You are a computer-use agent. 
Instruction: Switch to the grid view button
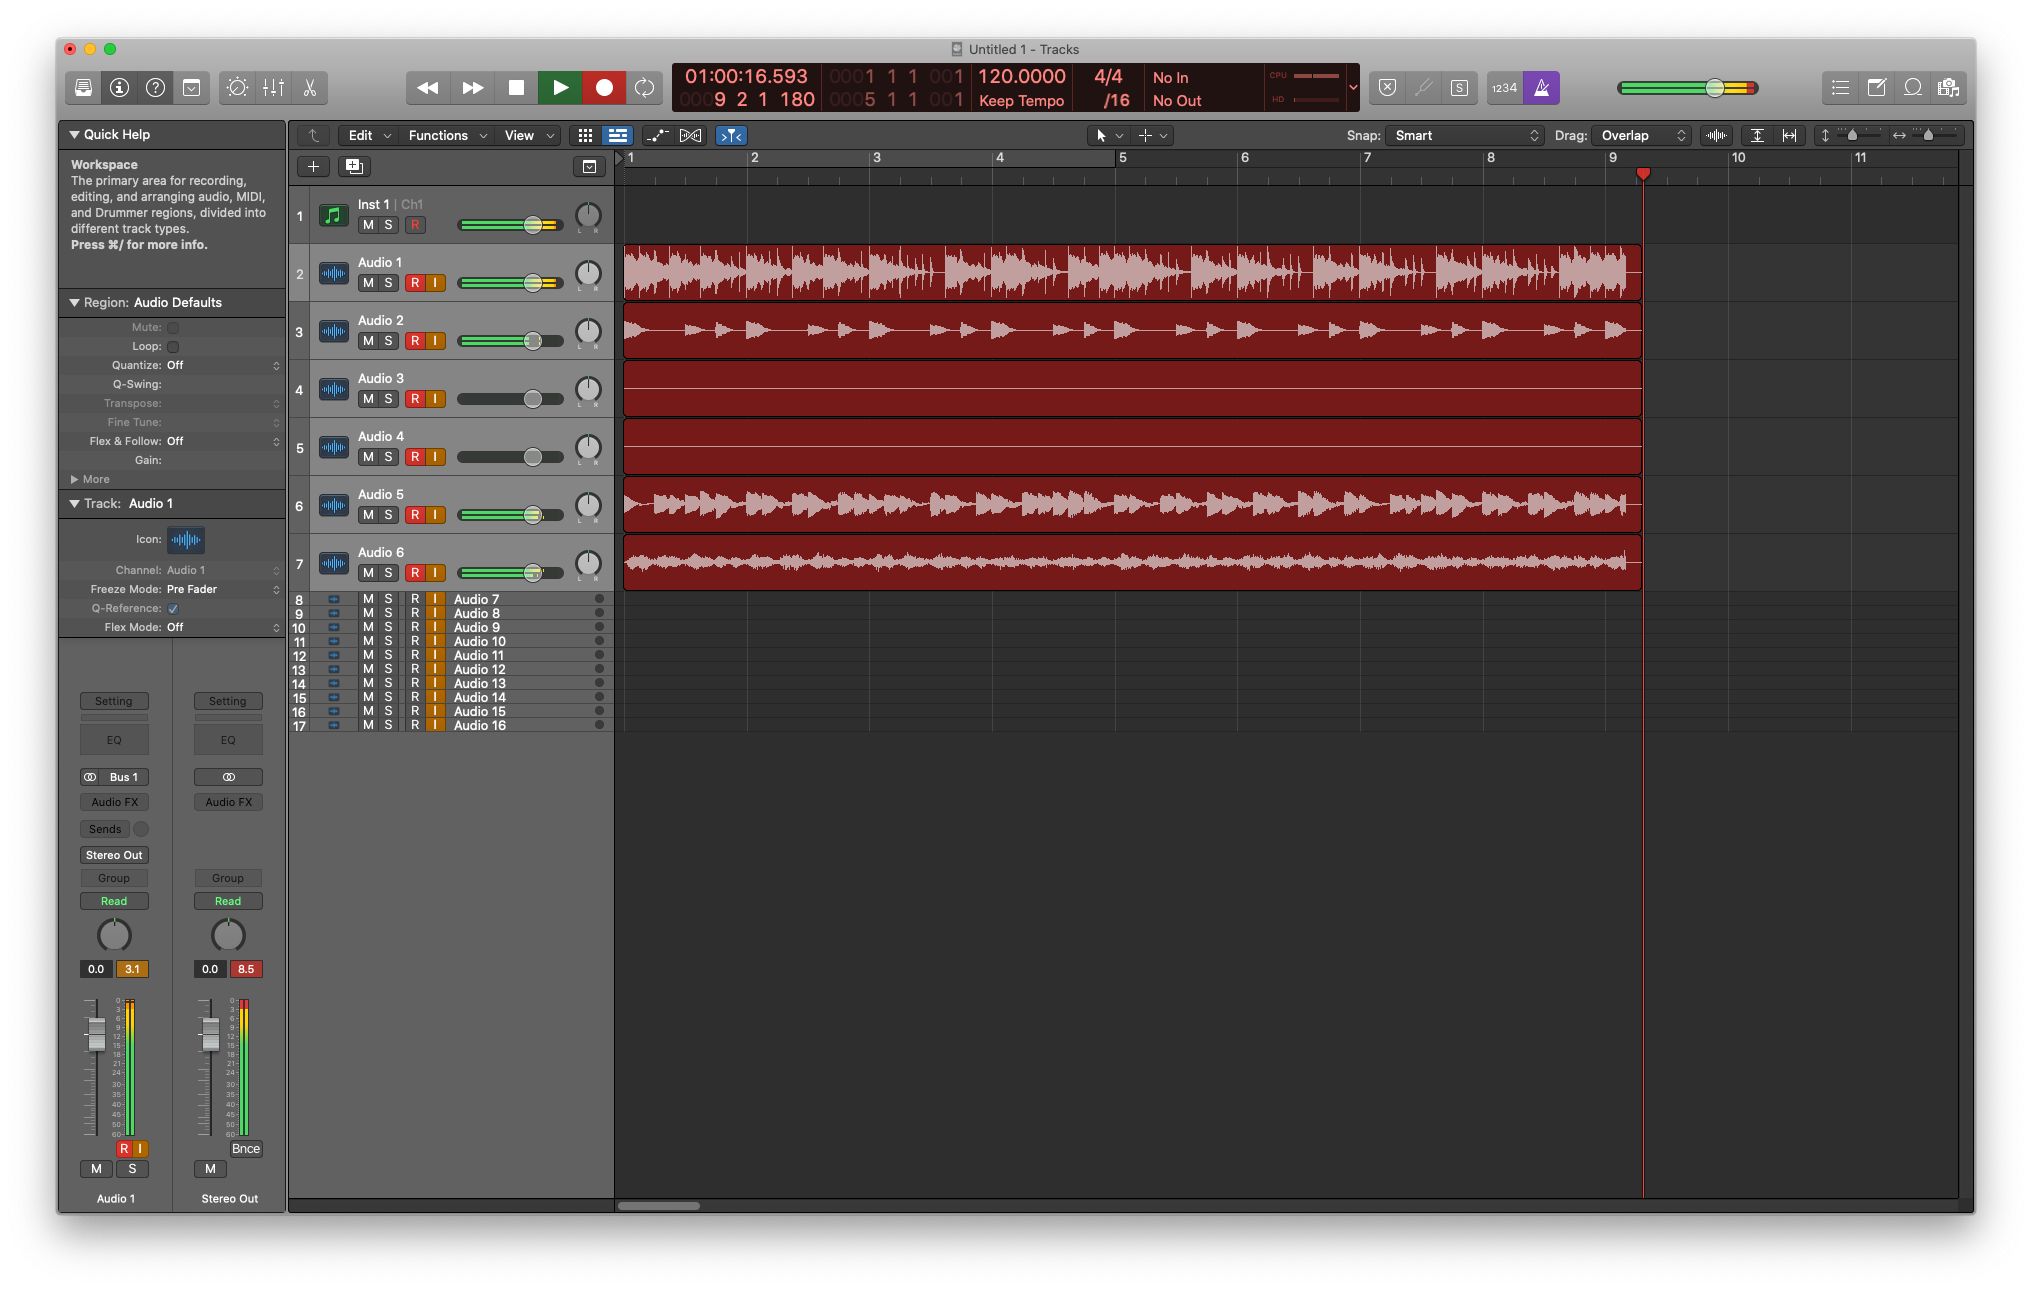point(586,135)
